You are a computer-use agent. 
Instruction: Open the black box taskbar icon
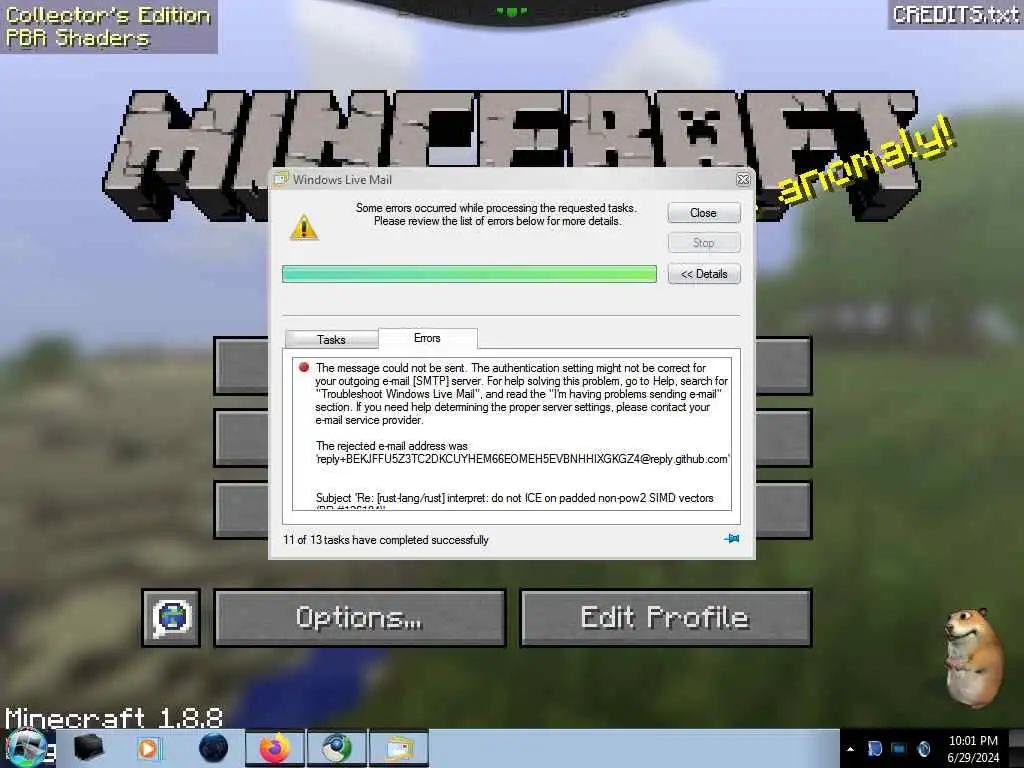click(x=88, y=748)
